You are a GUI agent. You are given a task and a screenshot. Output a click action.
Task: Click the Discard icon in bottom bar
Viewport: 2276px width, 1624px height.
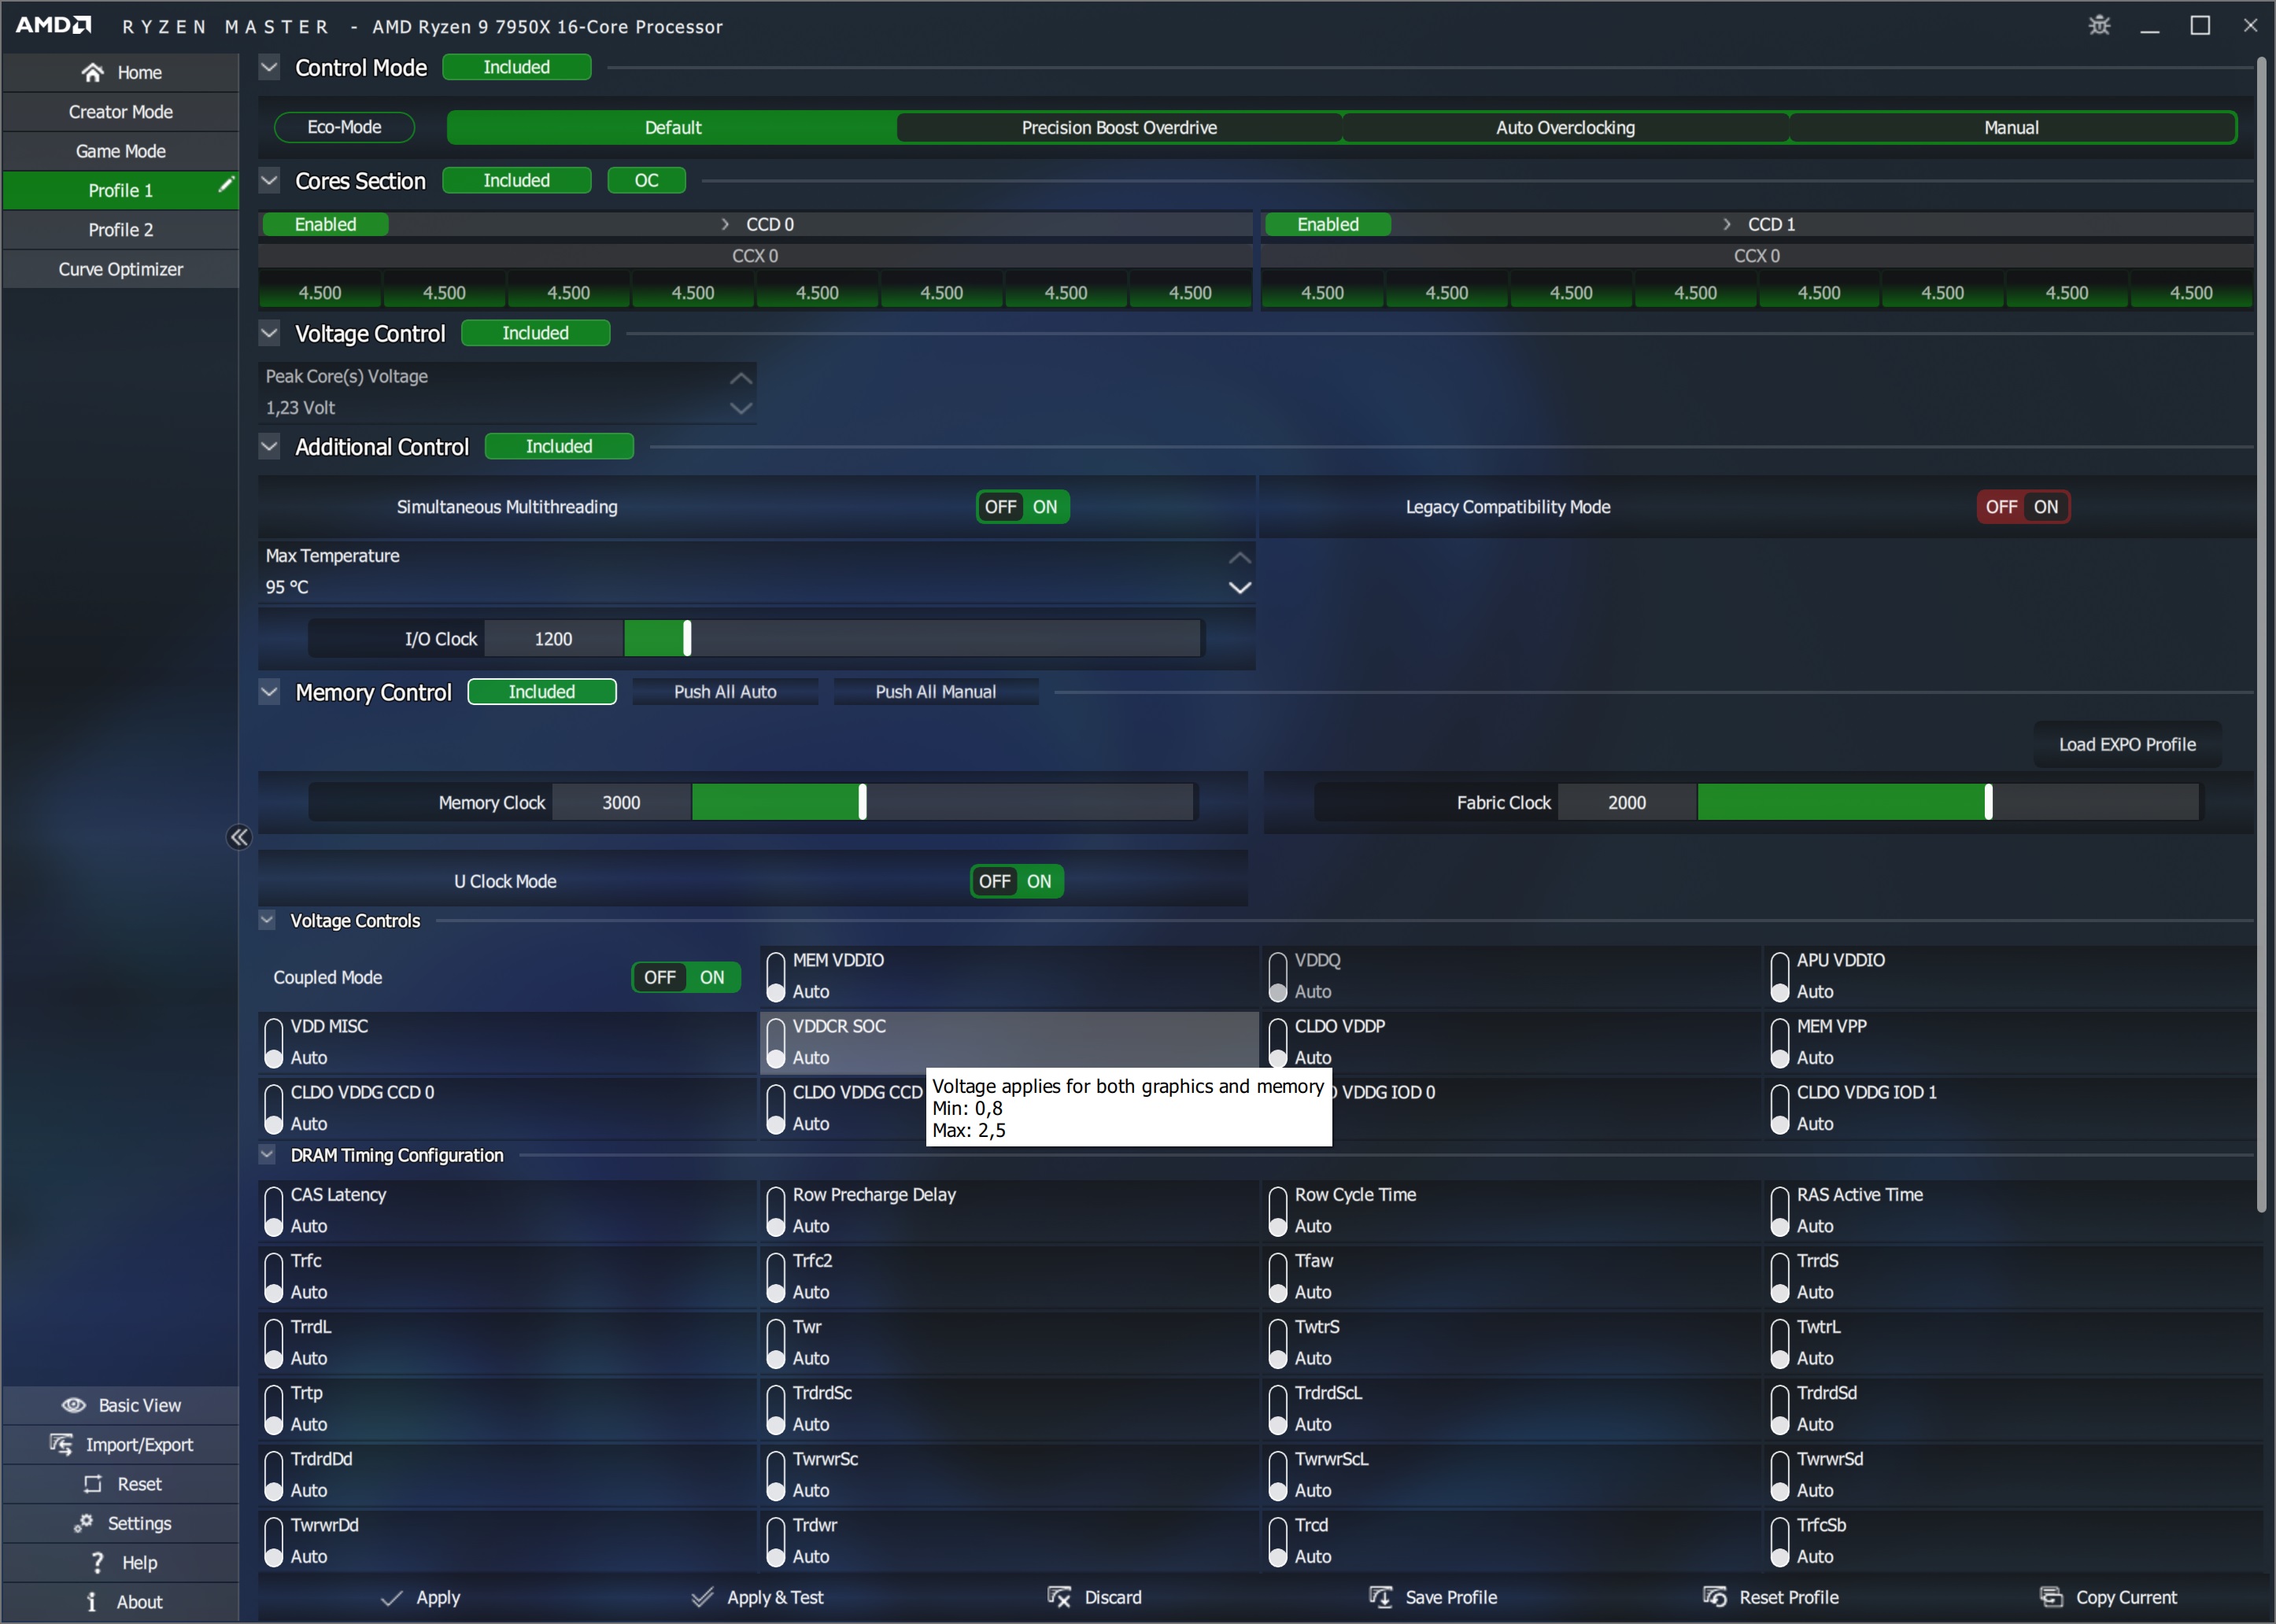pos(1059,1597)
